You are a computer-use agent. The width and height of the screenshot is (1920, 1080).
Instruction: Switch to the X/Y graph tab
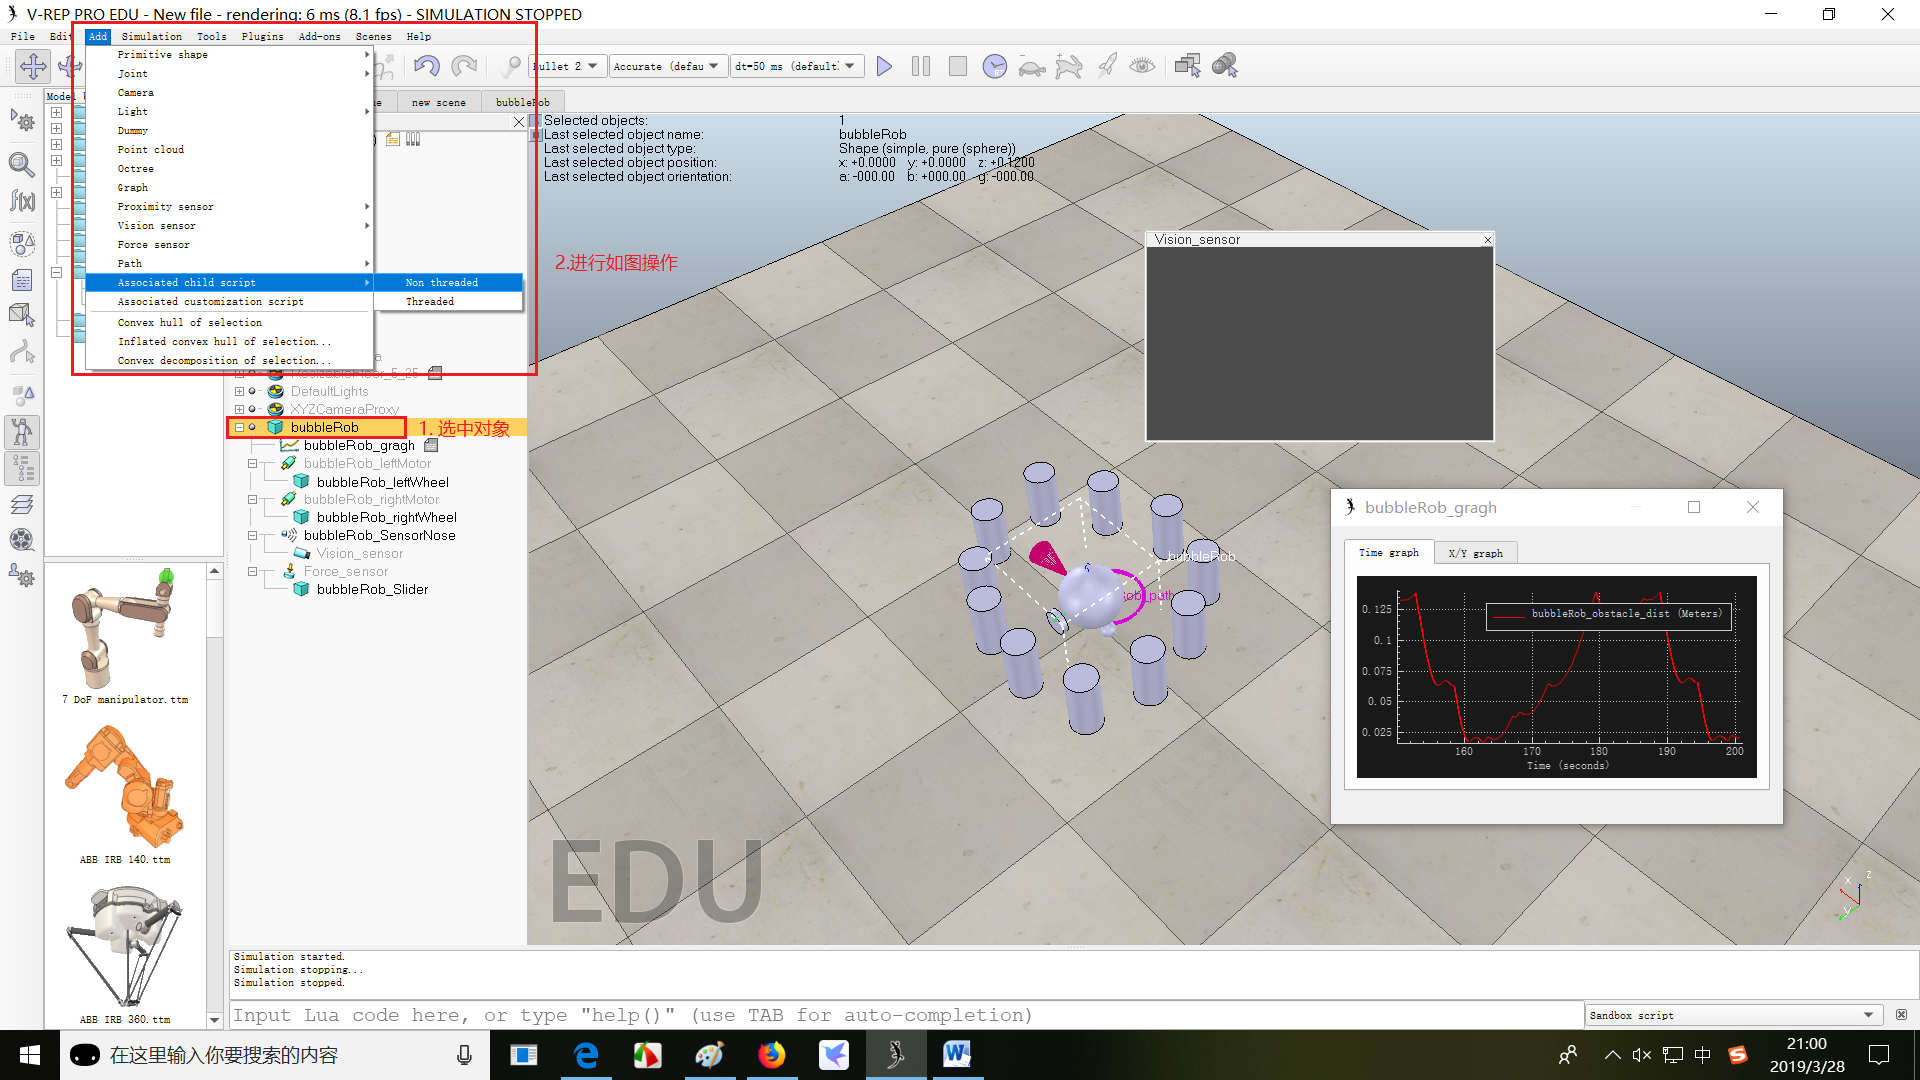[x=1475, y=553]
